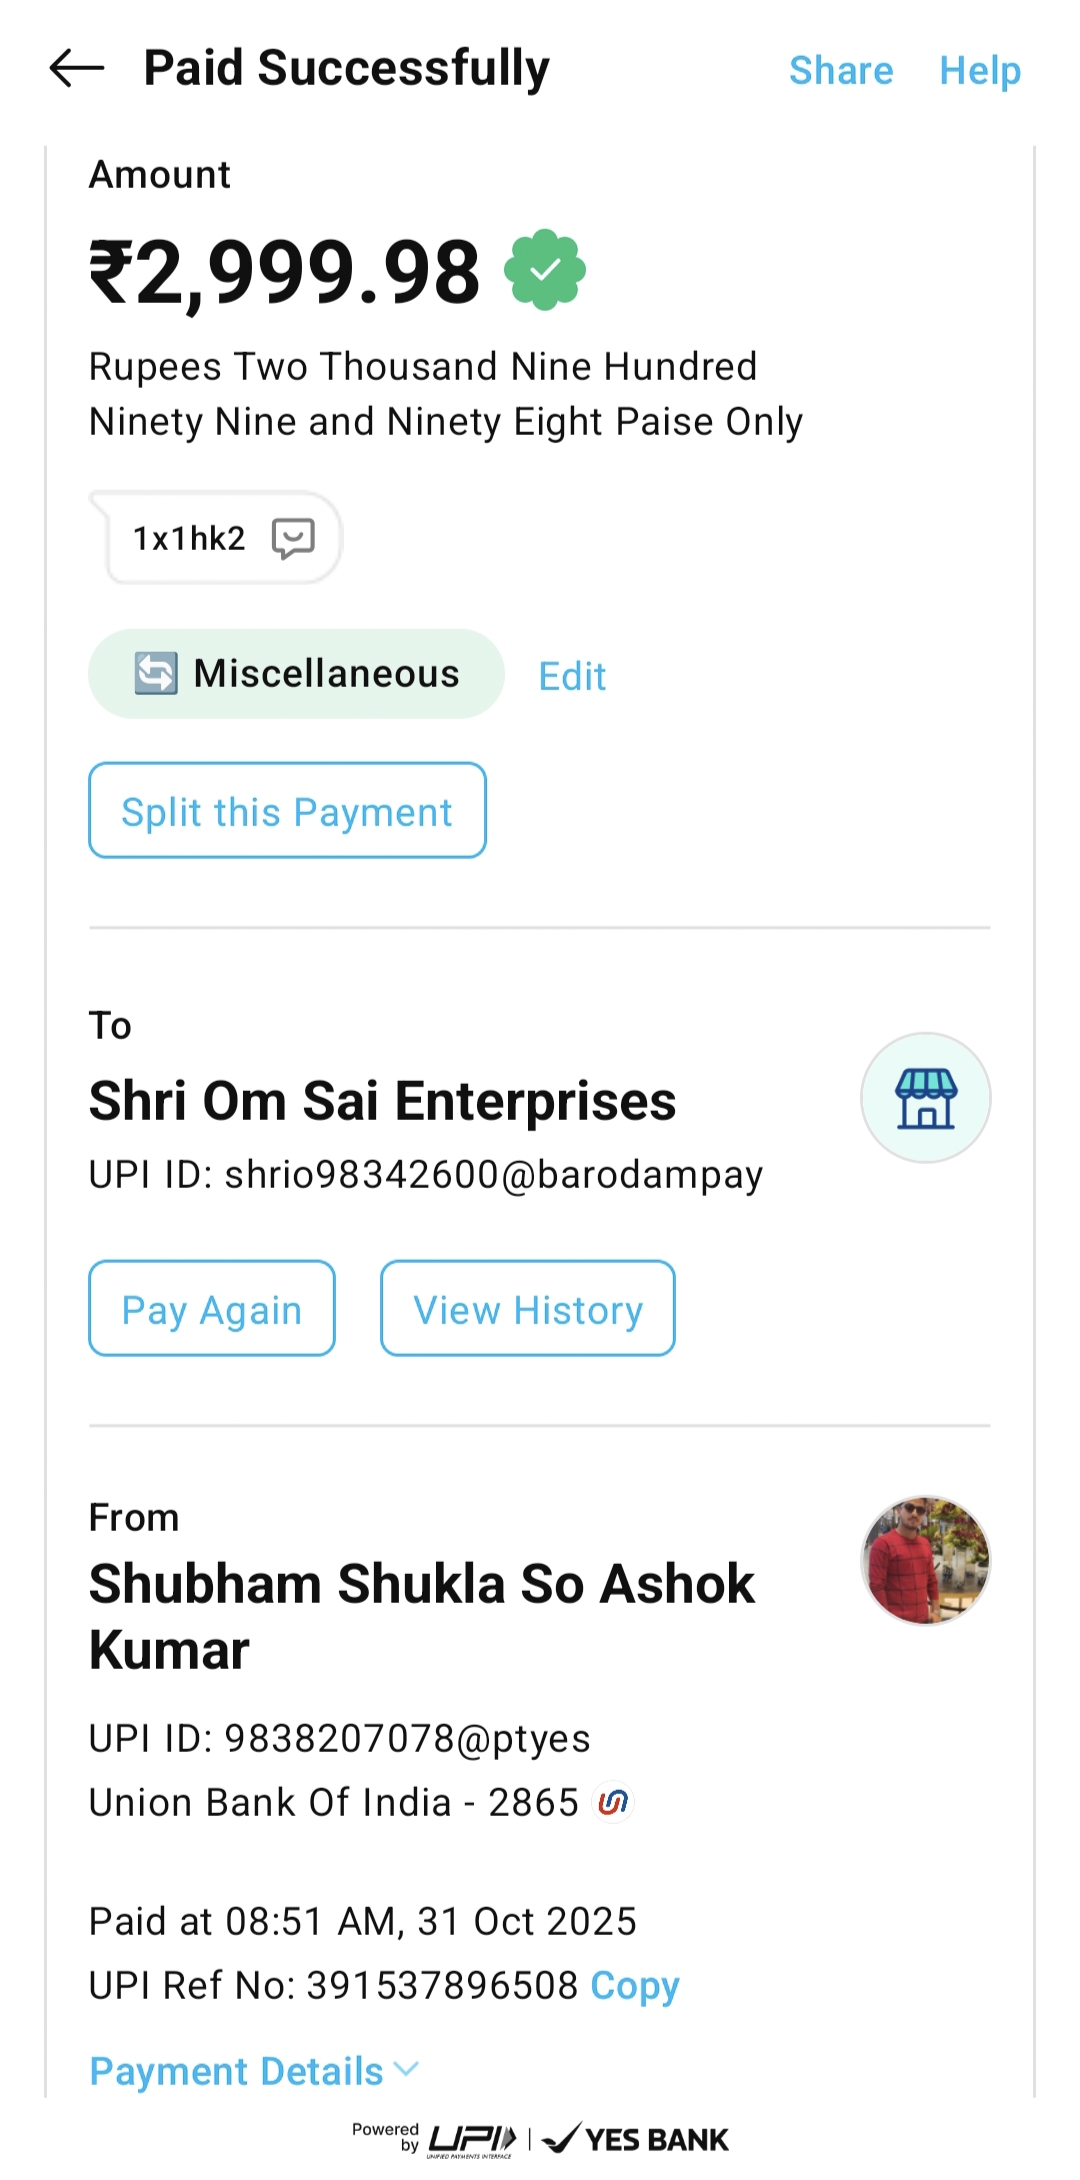The width and height of the screenshot is (1080, 2180).
Task: Tap the Union Bank logo icon
Action: point(613,1802)
